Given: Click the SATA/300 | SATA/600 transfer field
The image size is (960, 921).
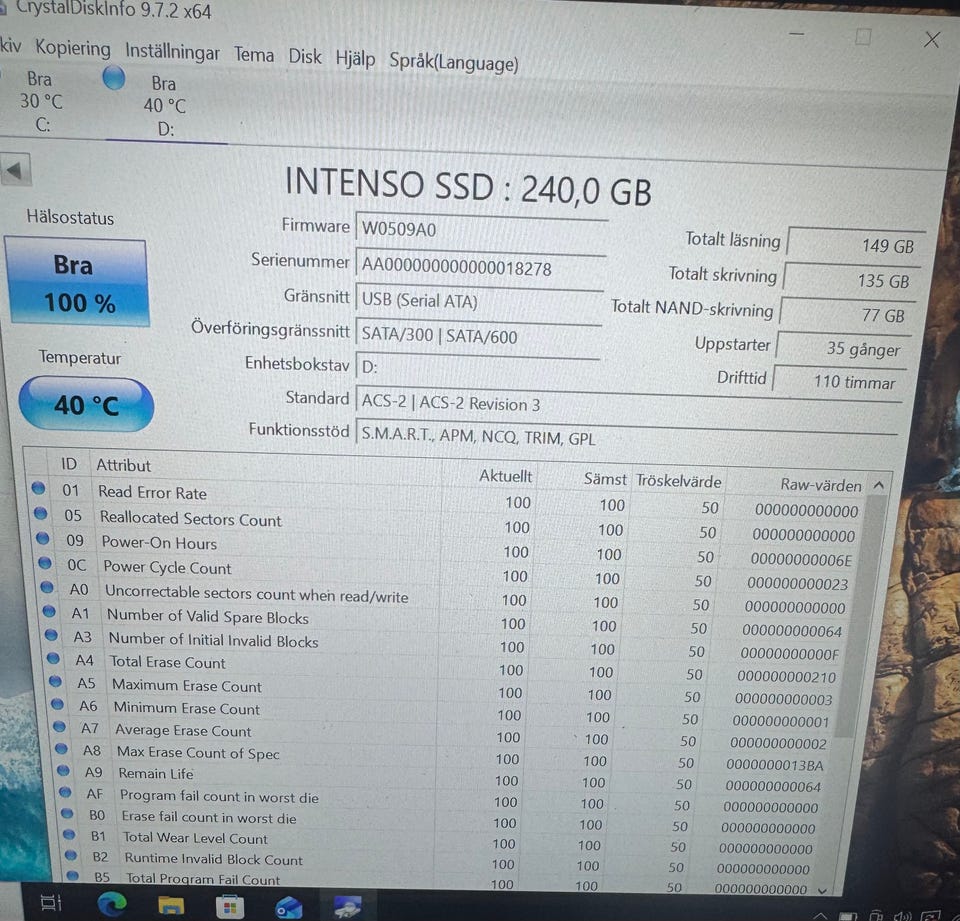Looking at the screenshot, I should tap(478, 336).
